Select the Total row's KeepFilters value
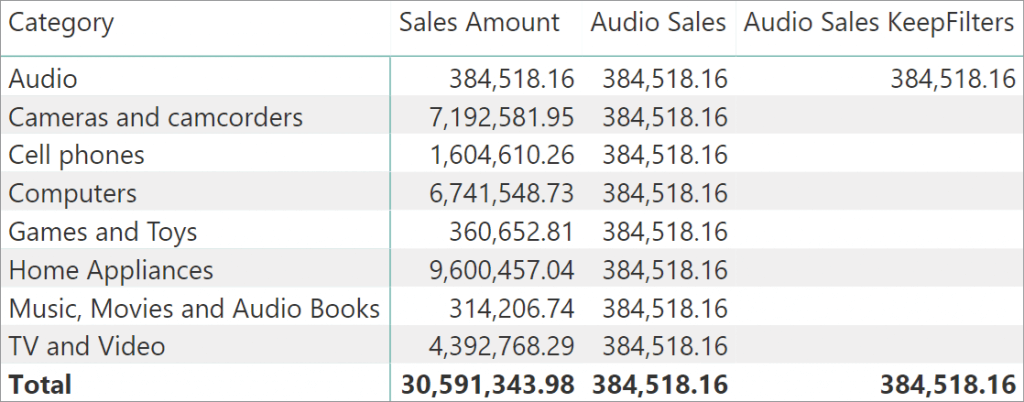Screen dimensions: 1024x402 coord(947,384)
